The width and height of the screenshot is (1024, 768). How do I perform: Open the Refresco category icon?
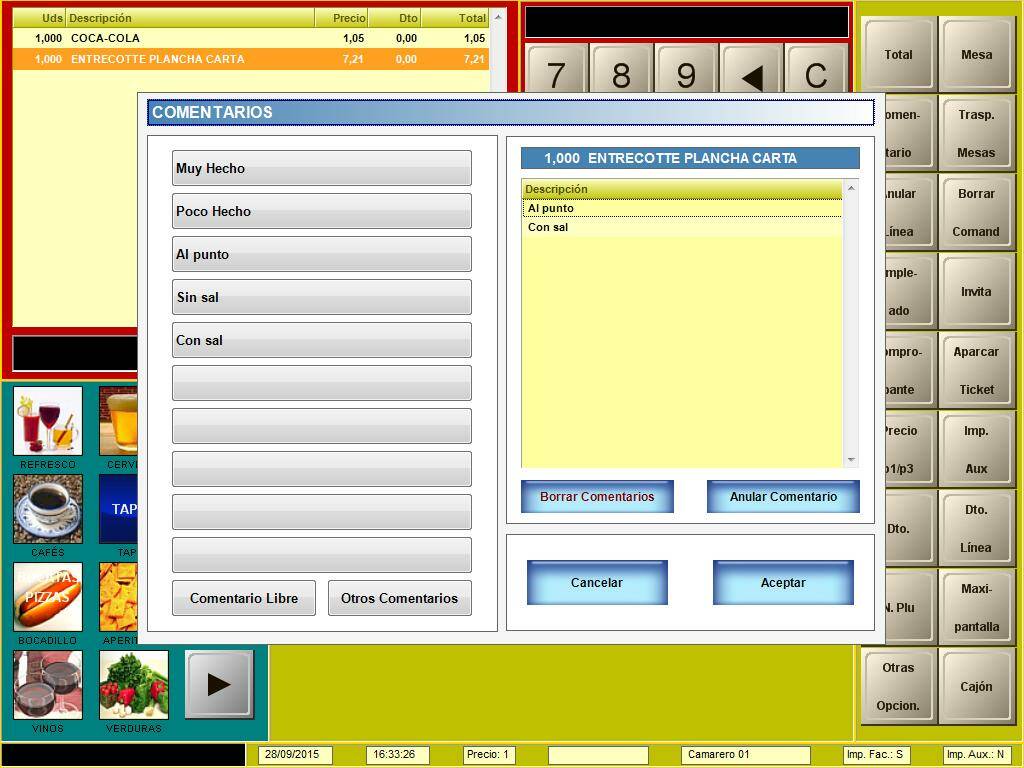pos(48,422)
